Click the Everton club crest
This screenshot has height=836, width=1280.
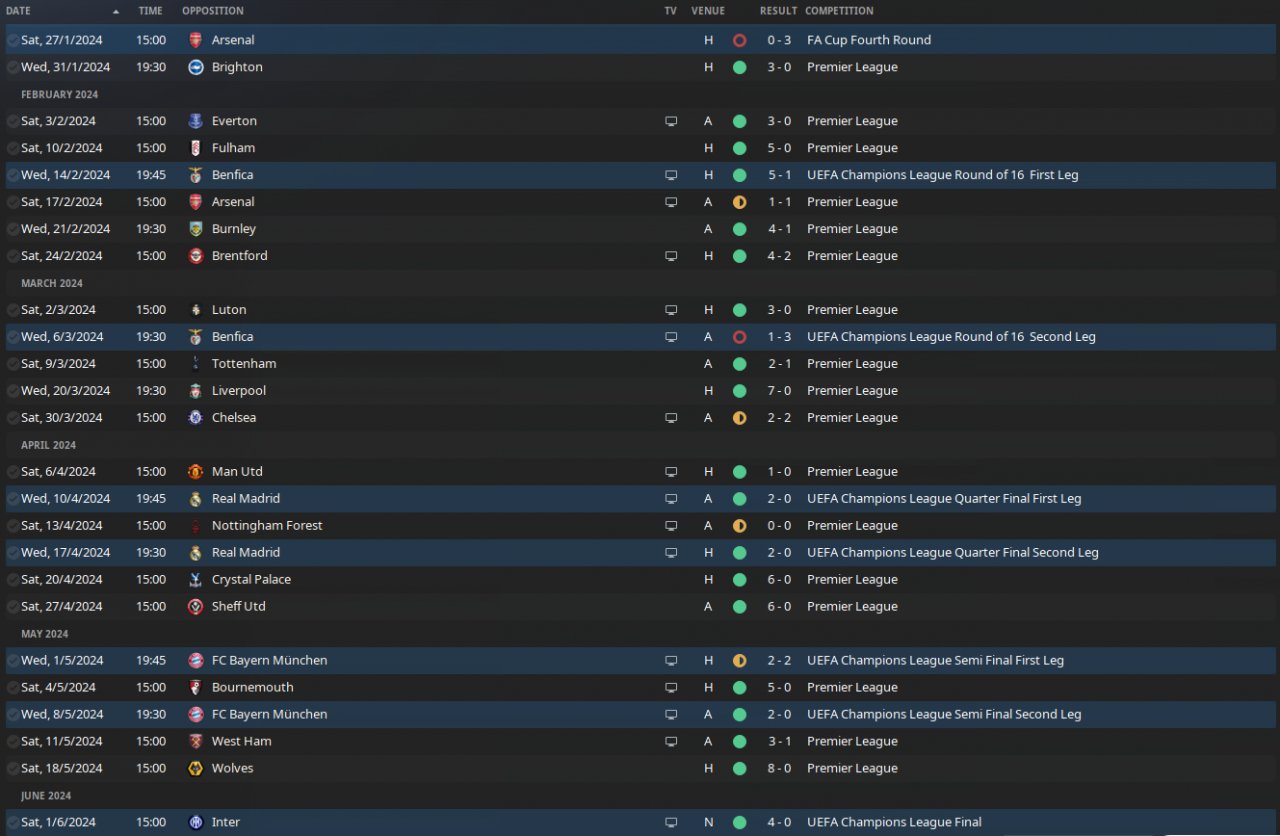tap(196, 121)
